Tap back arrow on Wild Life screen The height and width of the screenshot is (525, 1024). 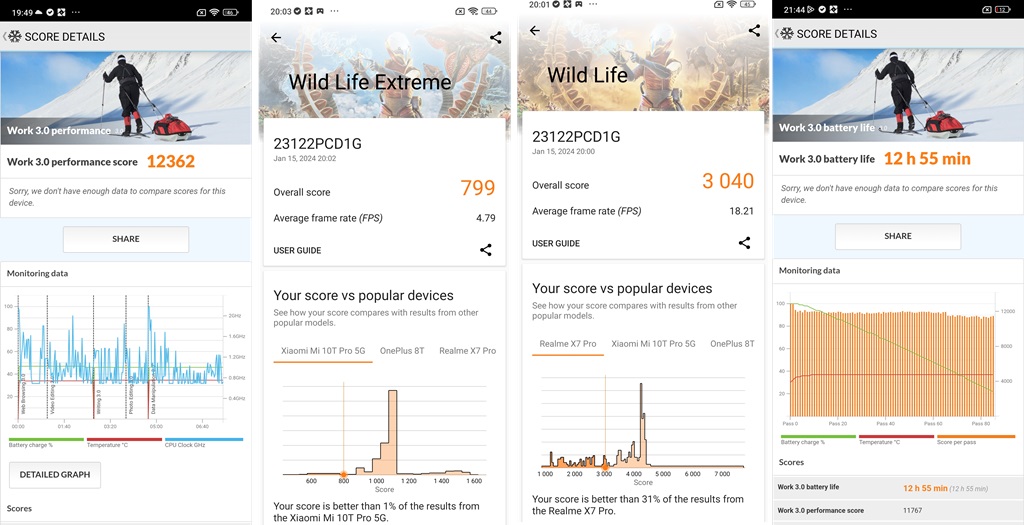pos(534,31)
